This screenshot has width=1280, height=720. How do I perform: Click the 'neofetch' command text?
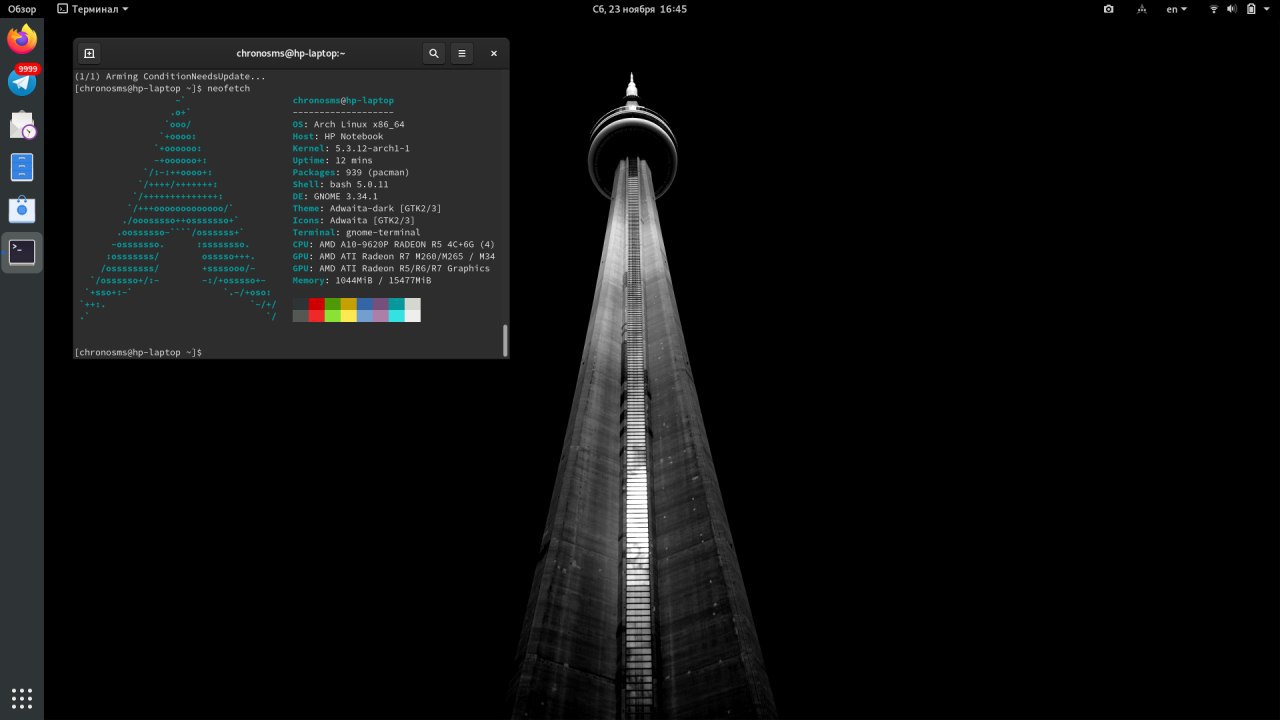[x=229, y=88]
